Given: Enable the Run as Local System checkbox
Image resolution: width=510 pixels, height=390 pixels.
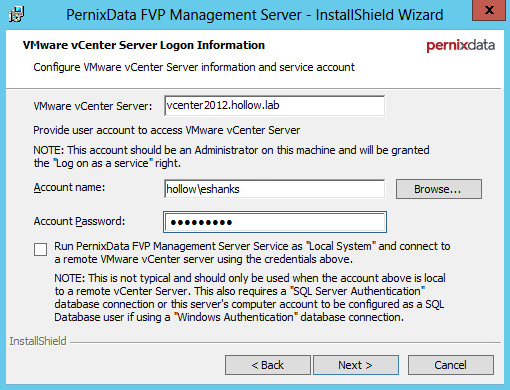Looking at the screenshot, I should (x=40, y=249).
